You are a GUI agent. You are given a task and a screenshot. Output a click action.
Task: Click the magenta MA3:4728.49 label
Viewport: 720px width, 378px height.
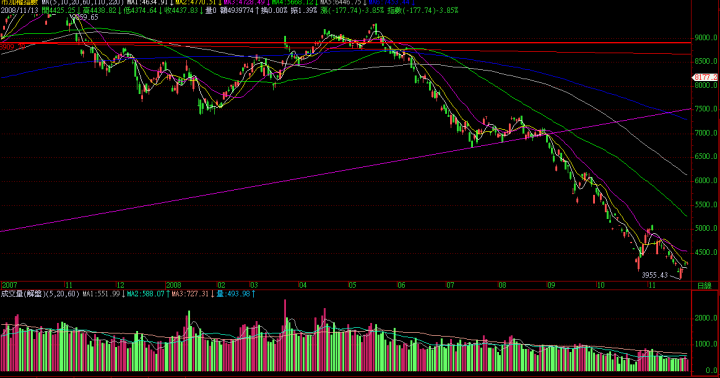tap(244, 3)
